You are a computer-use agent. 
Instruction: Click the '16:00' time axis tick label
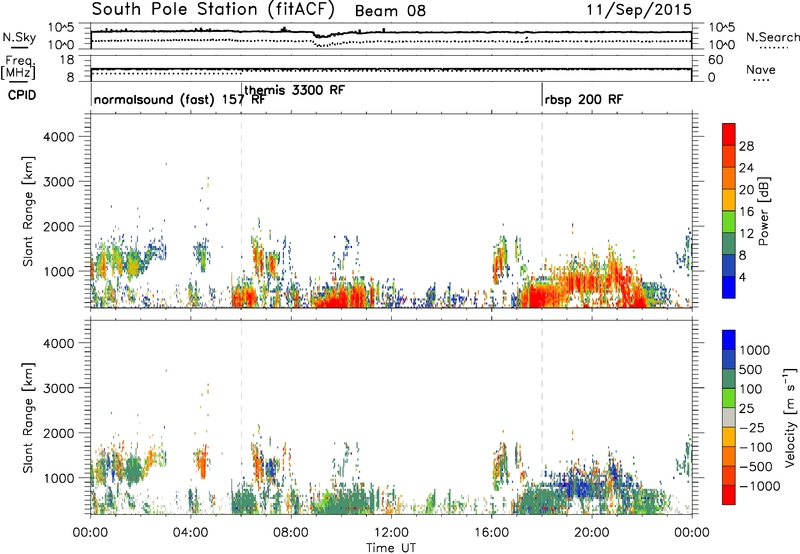(x=491, y=533)
